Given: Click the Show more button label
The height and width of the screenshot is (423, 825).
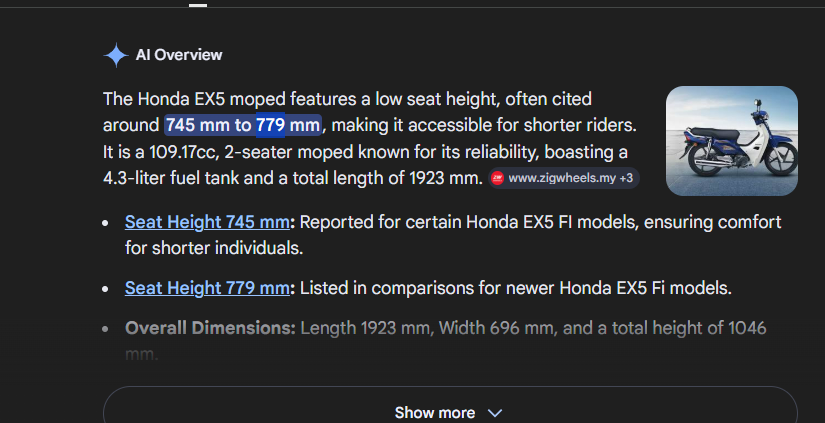Looking at the screenshot, I should 435,412.
